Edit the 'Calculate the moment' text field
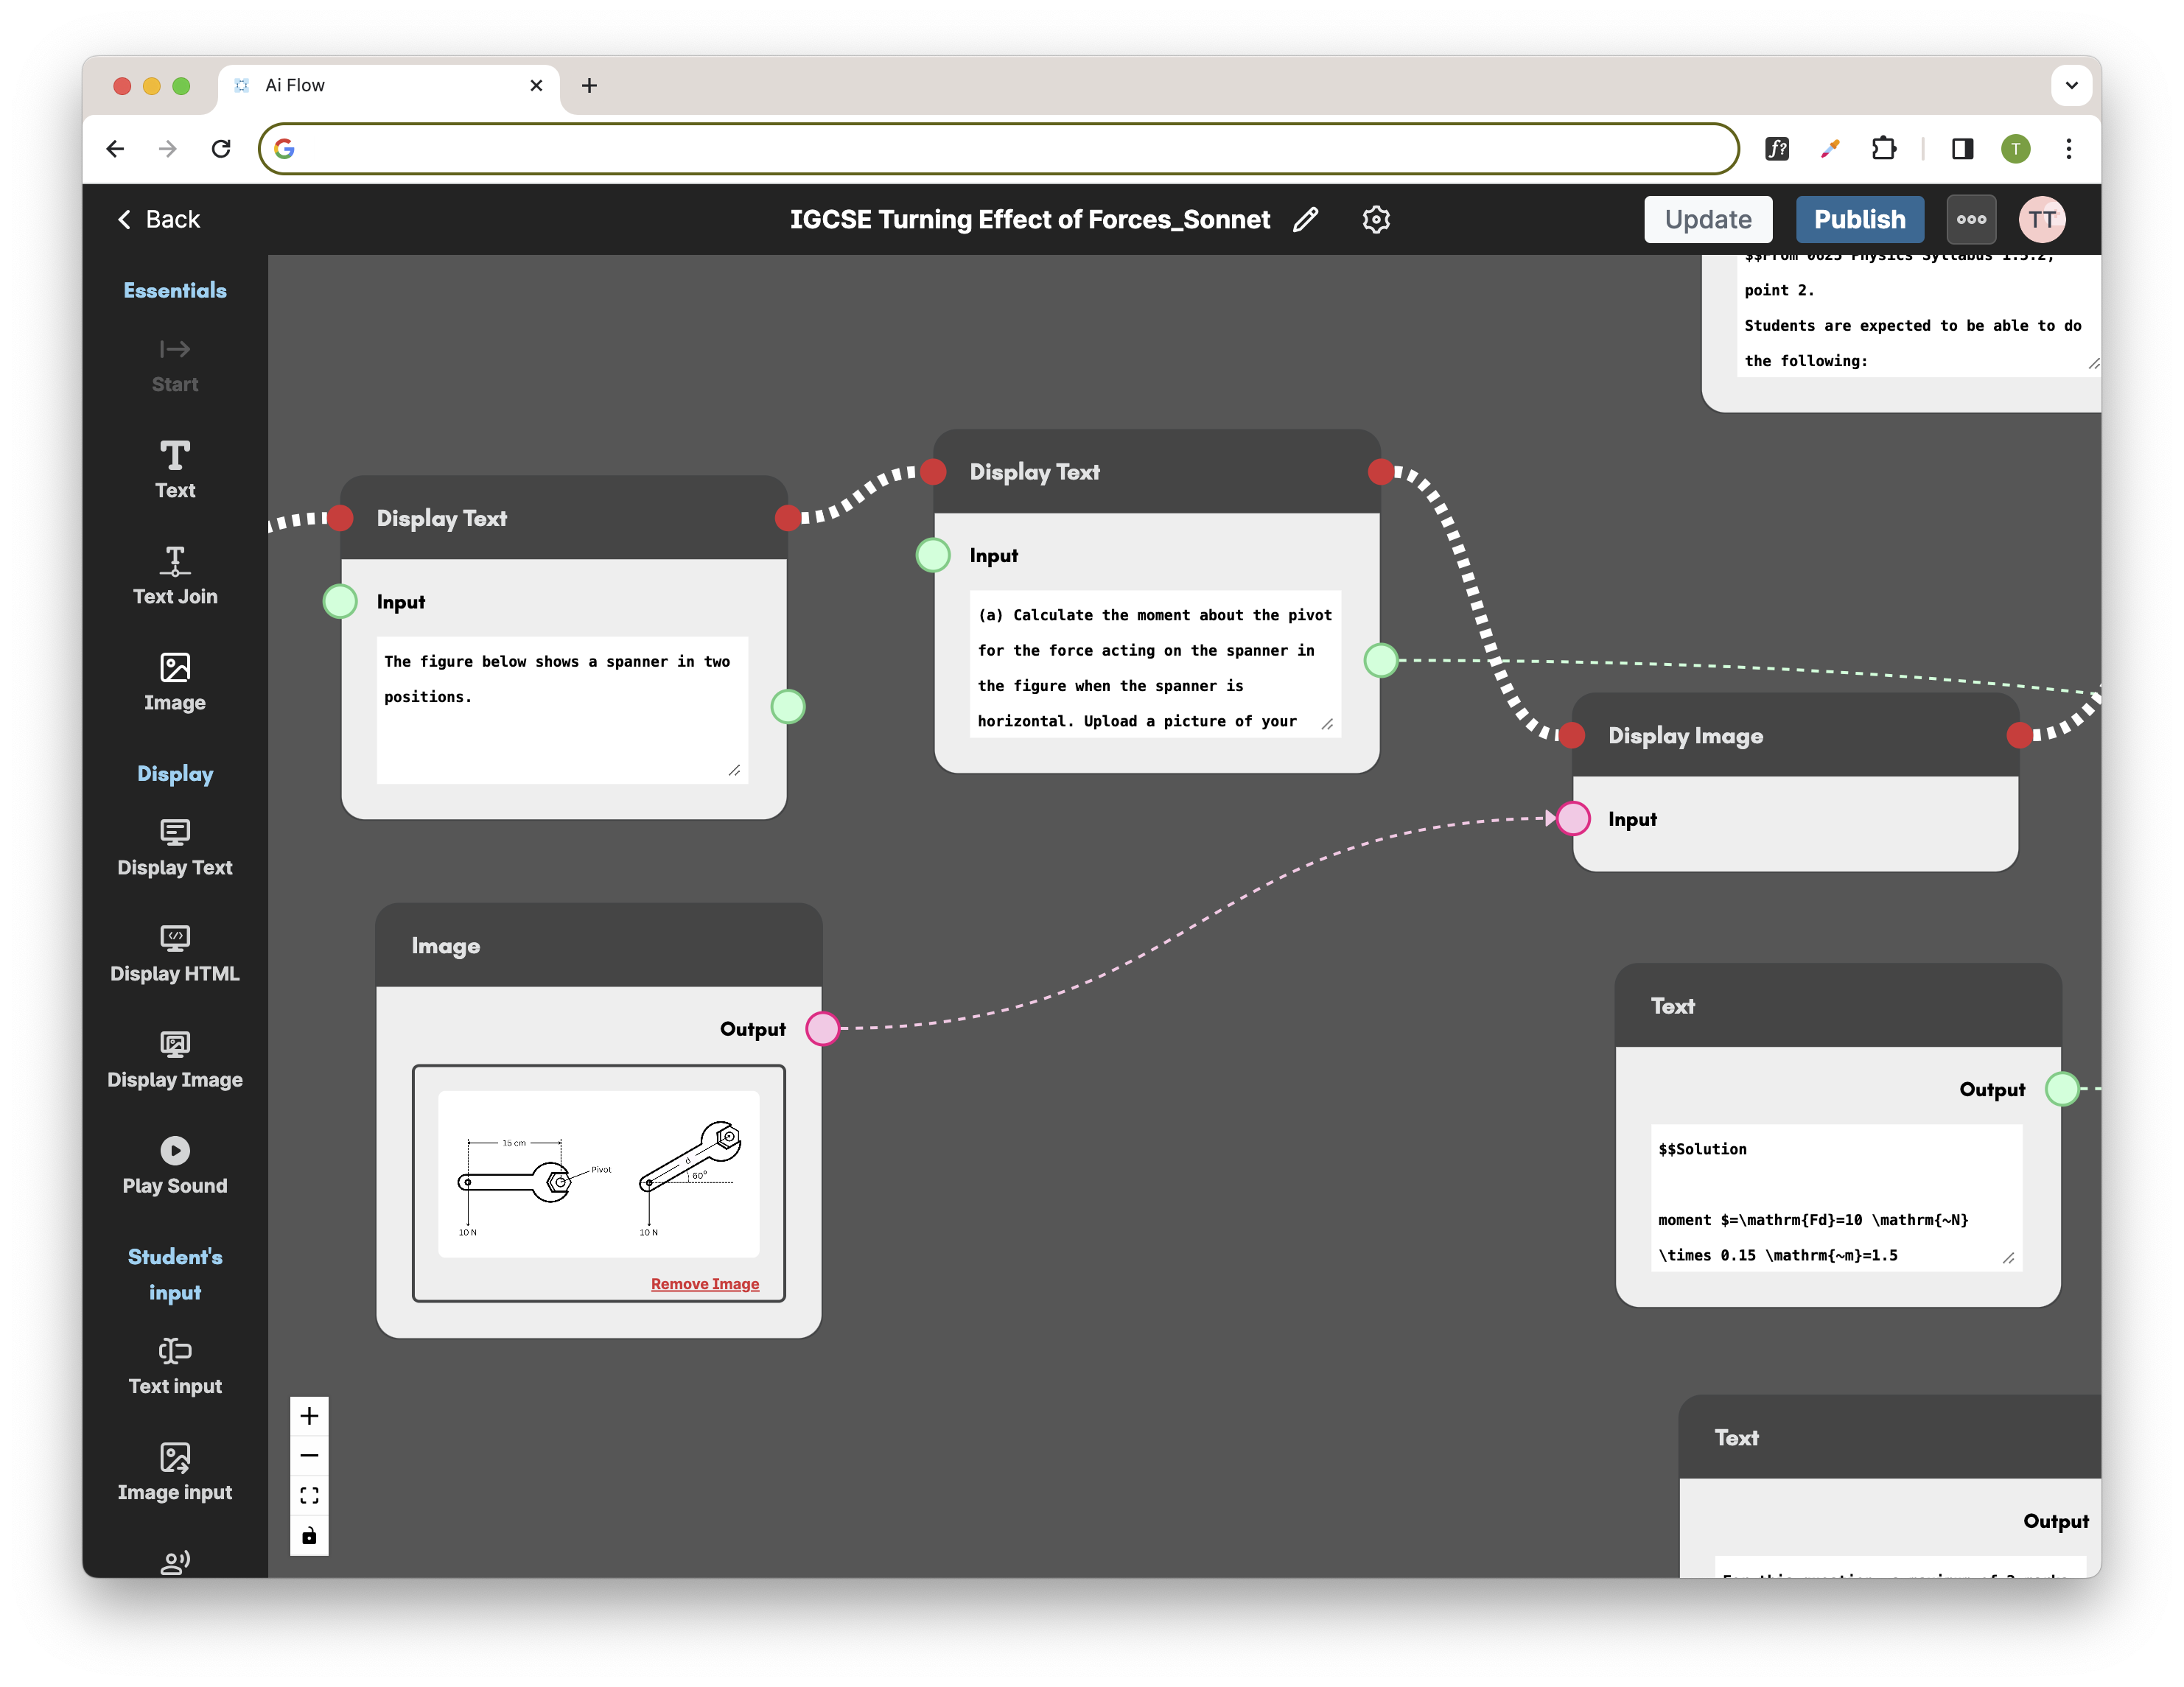Image resolution: width=2184 pixels, height=1687 pixels. click(1155, 664)
